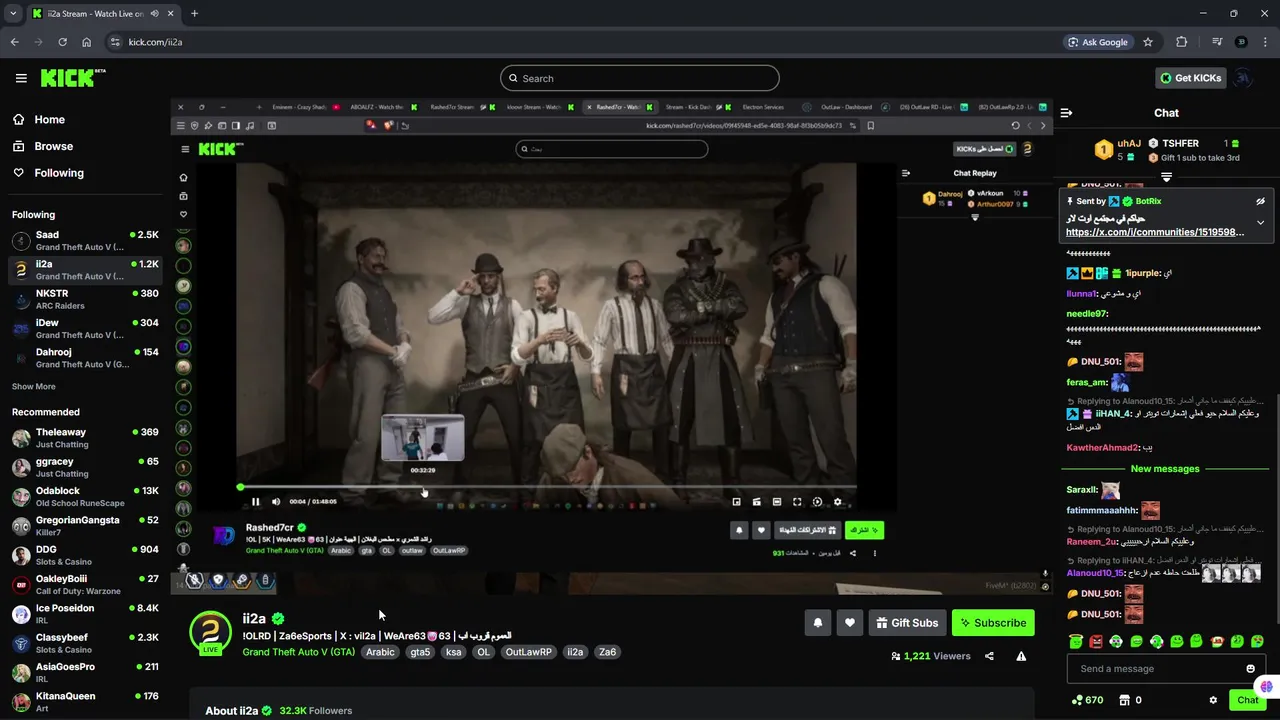Expand Show more under Following
The width and height of the screenshot is (1280, 720).
click(x=33, y=386)
